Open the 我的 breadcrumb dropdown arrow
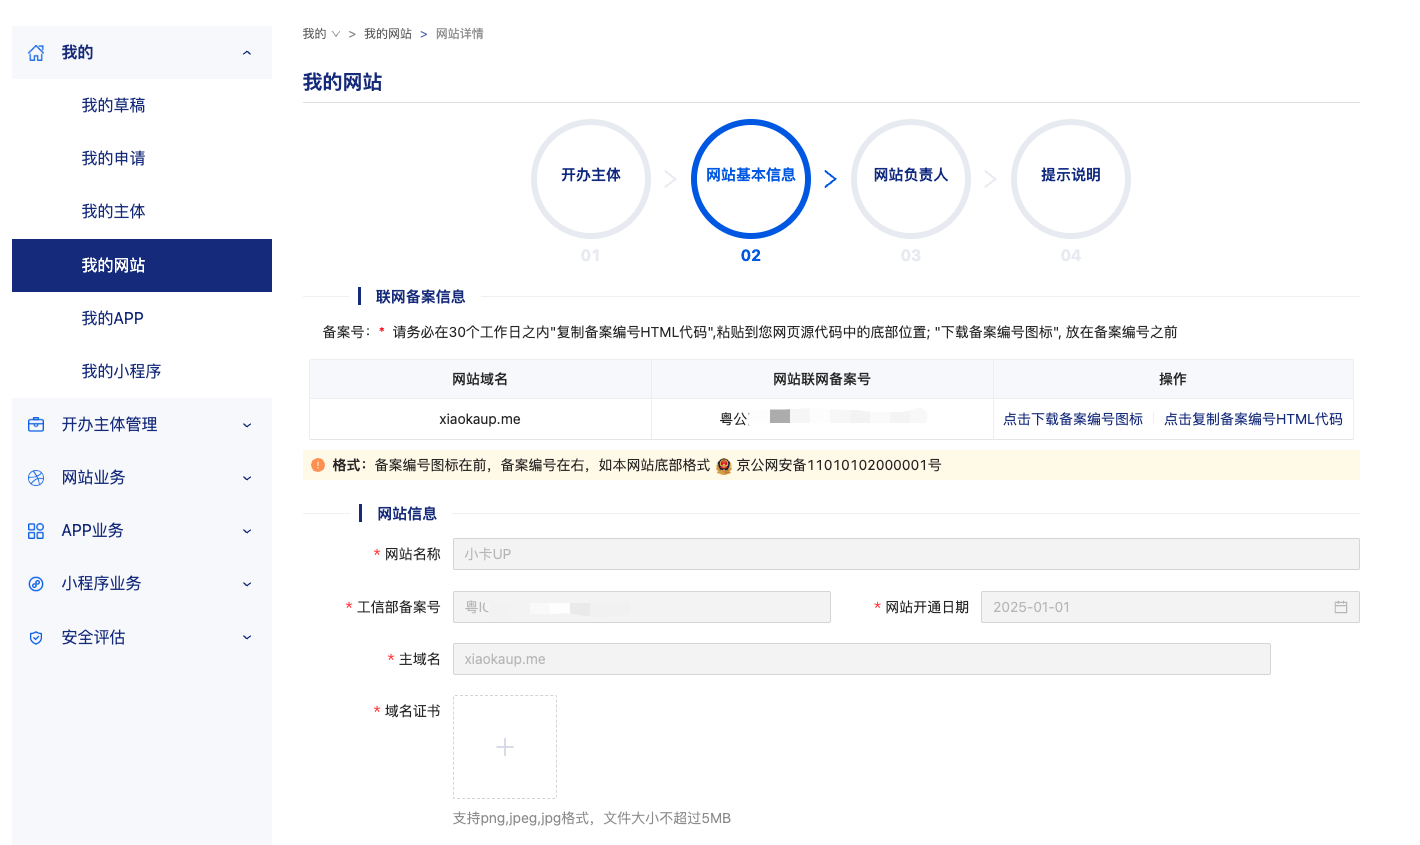1420x845 pixels. click(336, 34)
